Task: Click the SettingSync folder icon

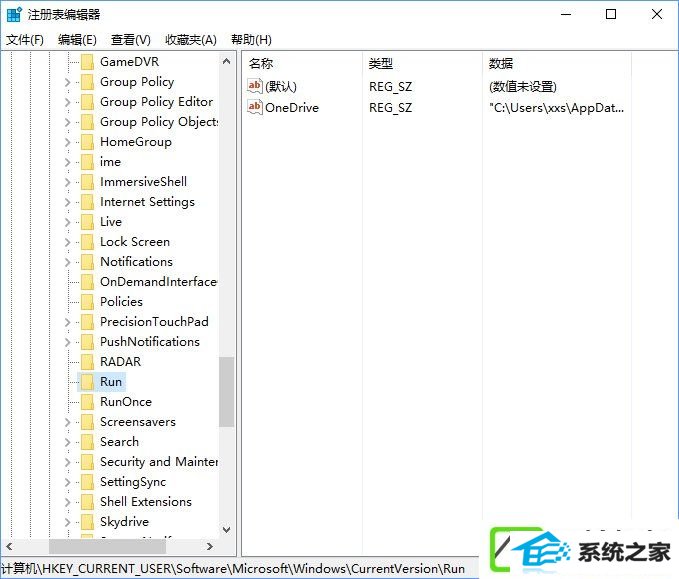Action: [87, 482]
